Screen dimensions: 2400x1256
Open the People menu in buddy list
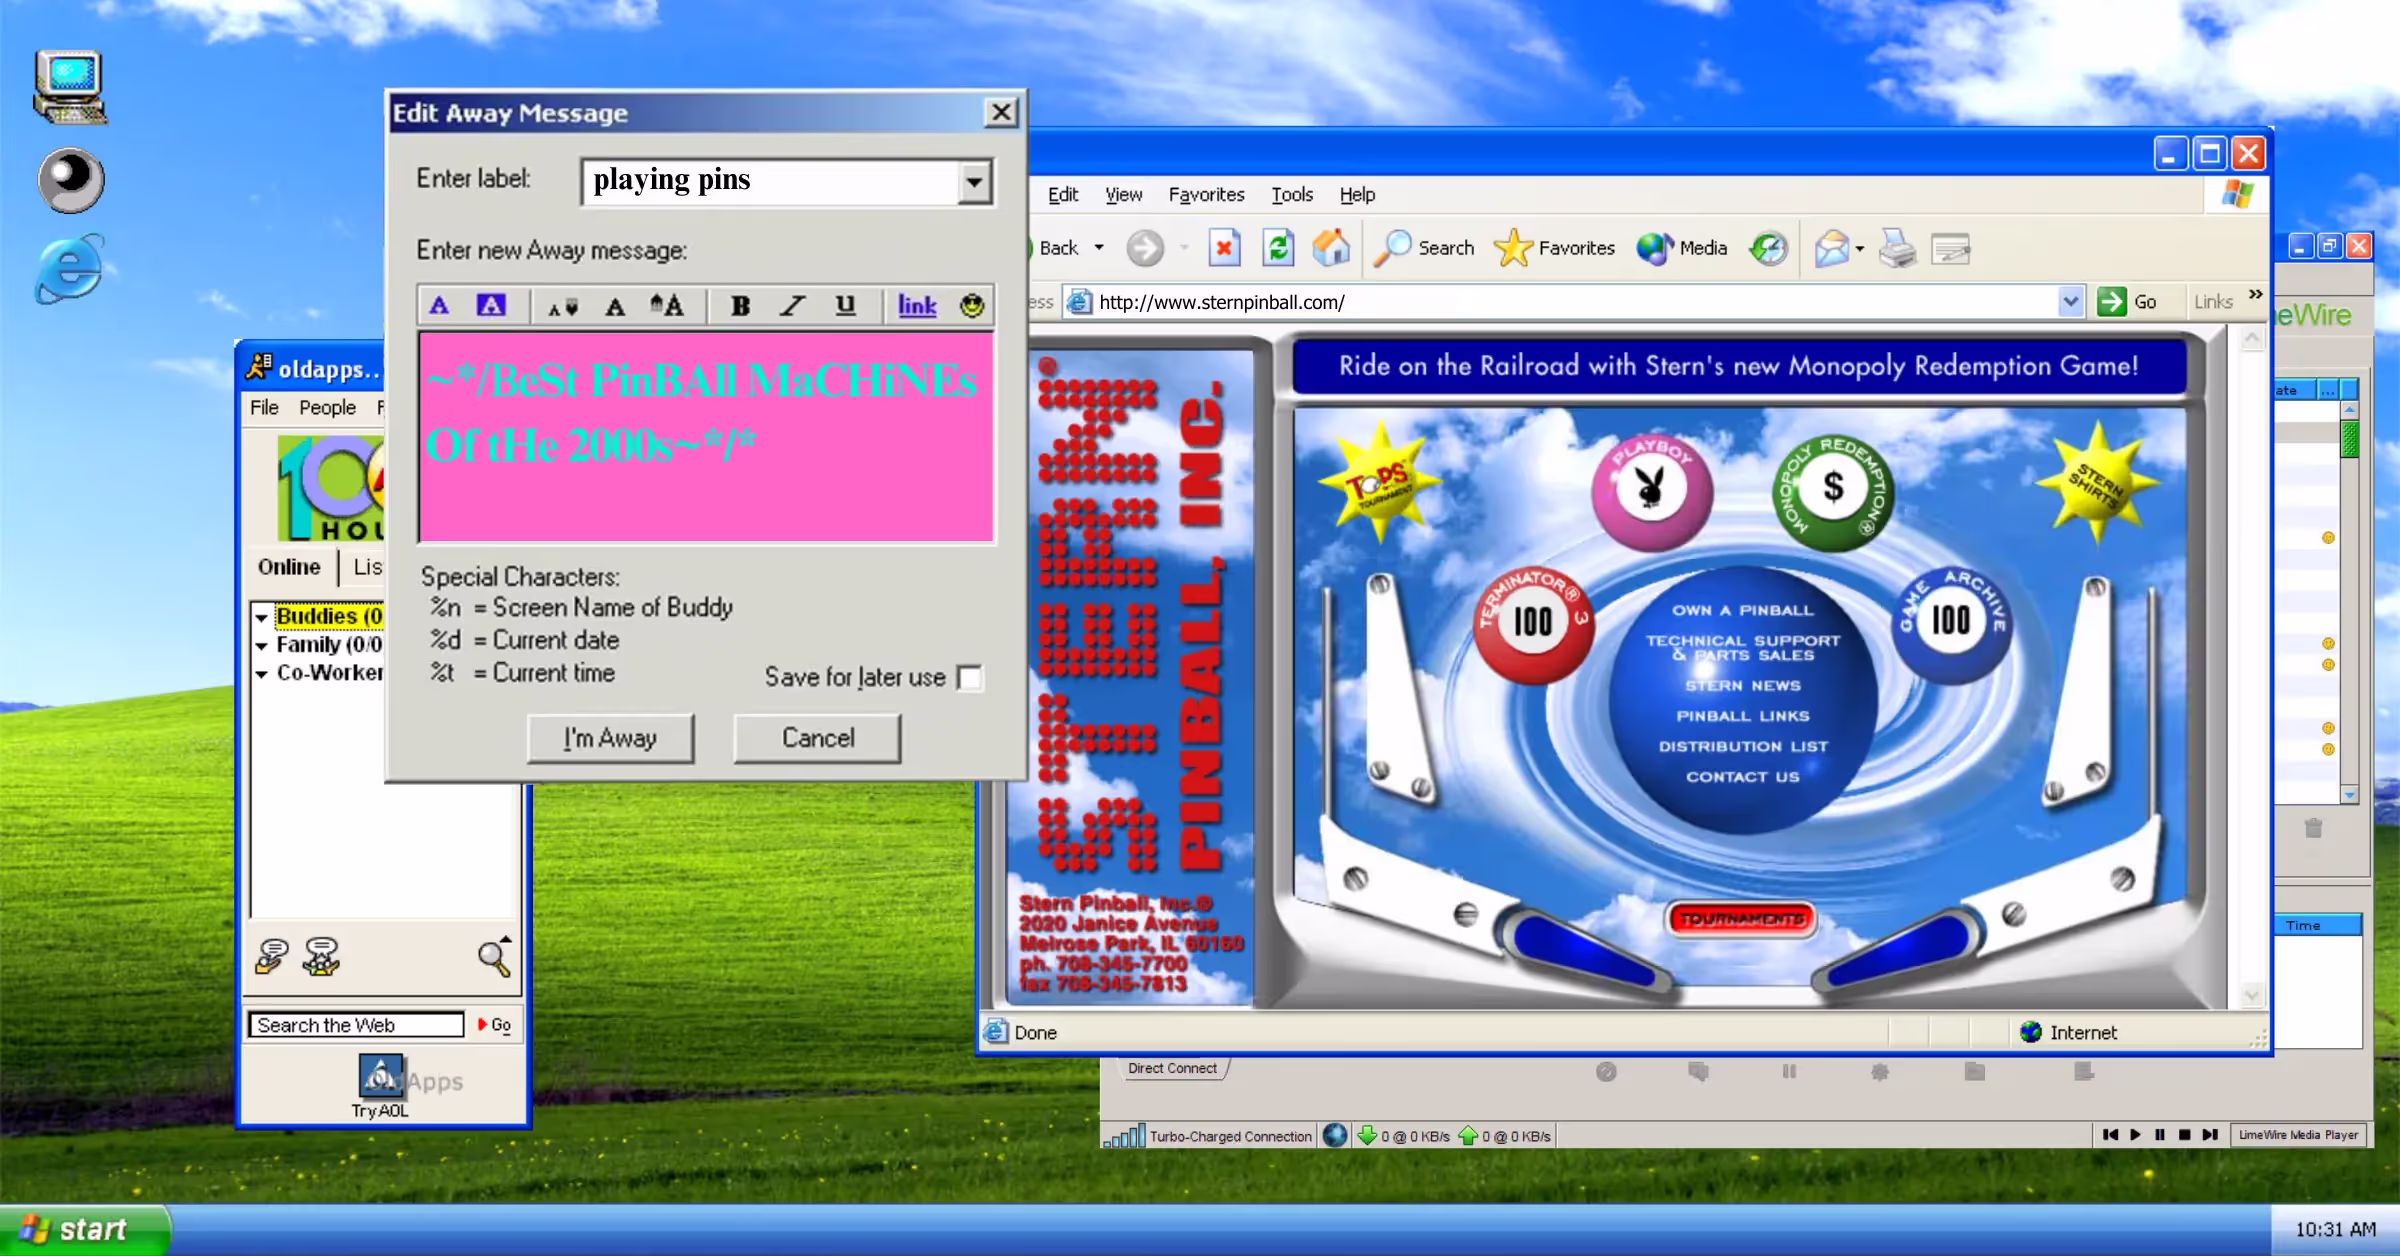[x=327, y=407]
